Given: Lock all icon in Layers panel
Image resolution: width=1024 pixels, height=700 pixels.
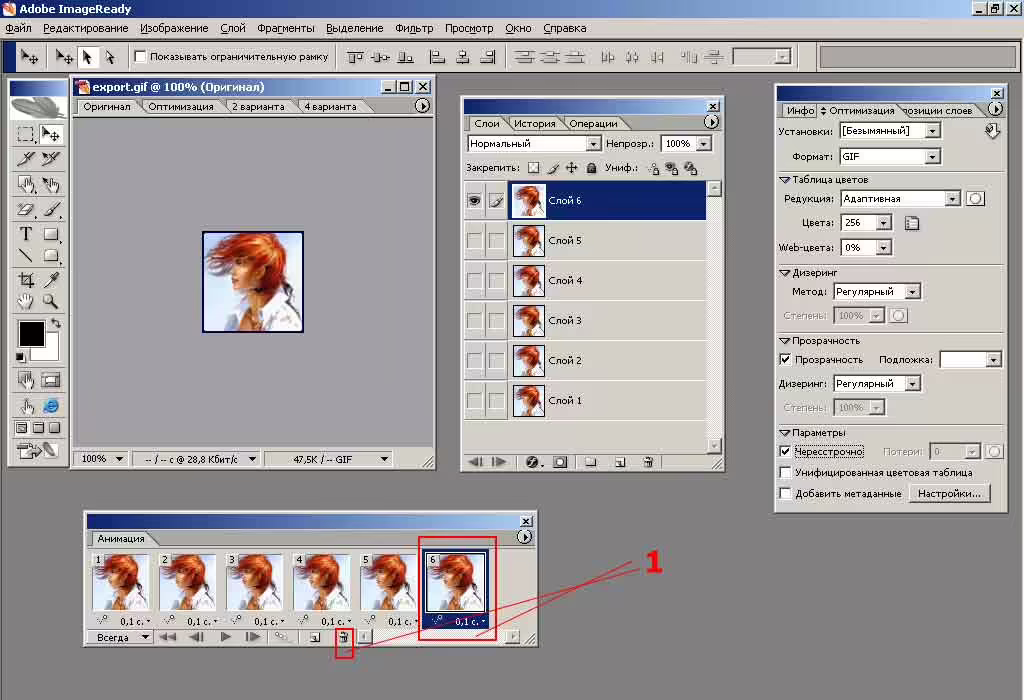Looking at the screenshot, I should tap(591, 168).
